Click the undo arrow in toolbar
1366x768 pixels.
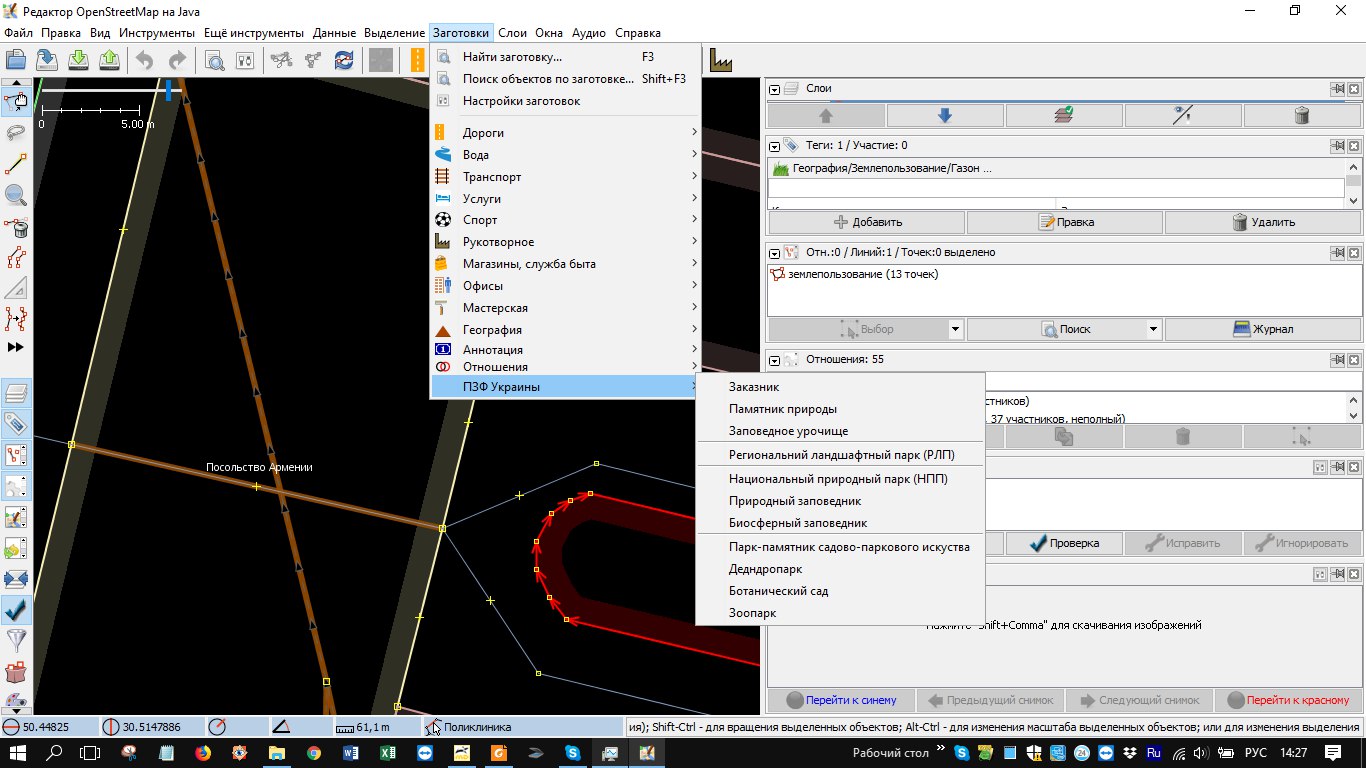pyautogui.click(x=145, y=60)
